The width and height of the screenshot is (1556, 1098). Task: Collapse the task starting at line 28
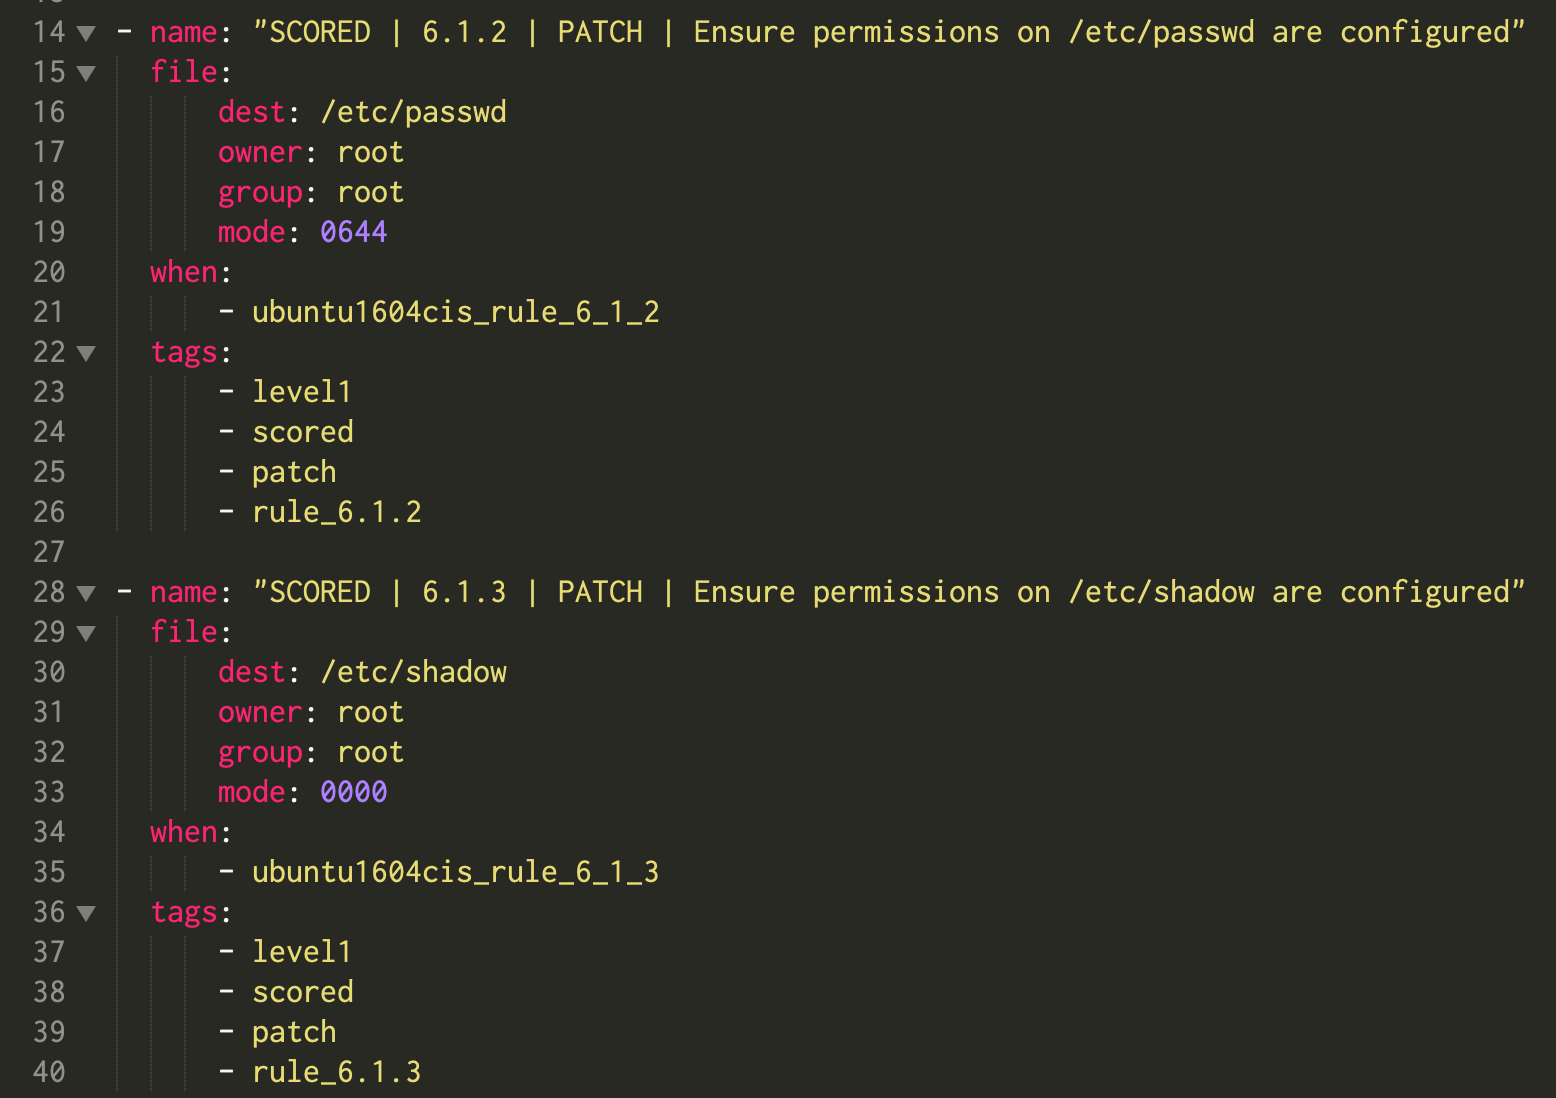(x=86, y=594)
